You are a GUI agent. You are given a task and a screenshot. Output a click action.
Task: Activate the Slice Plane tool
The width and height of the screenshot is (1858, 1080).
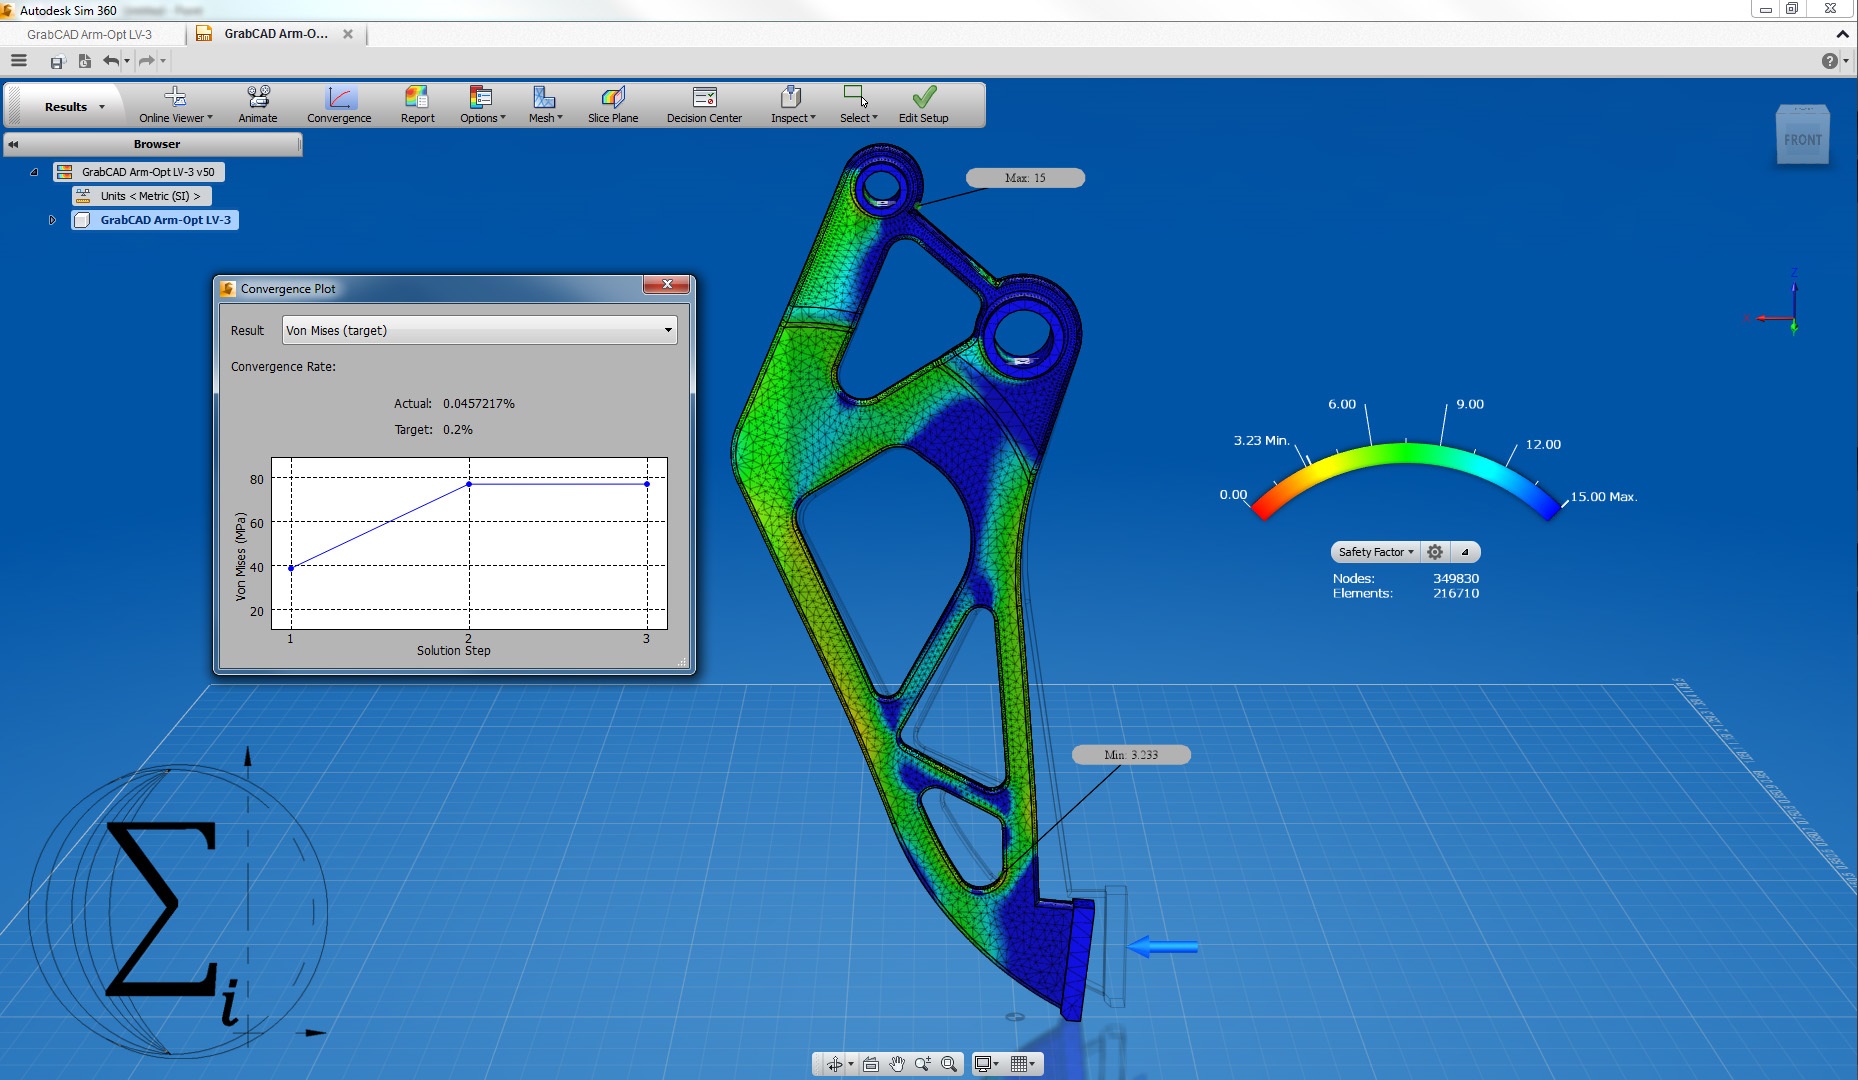click(613, 105)
